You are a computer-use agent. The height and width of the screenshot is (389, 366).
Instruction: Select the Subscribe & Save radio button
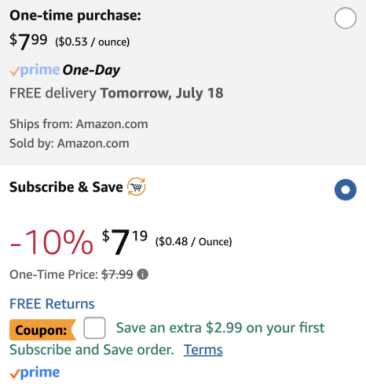(345, 190)
